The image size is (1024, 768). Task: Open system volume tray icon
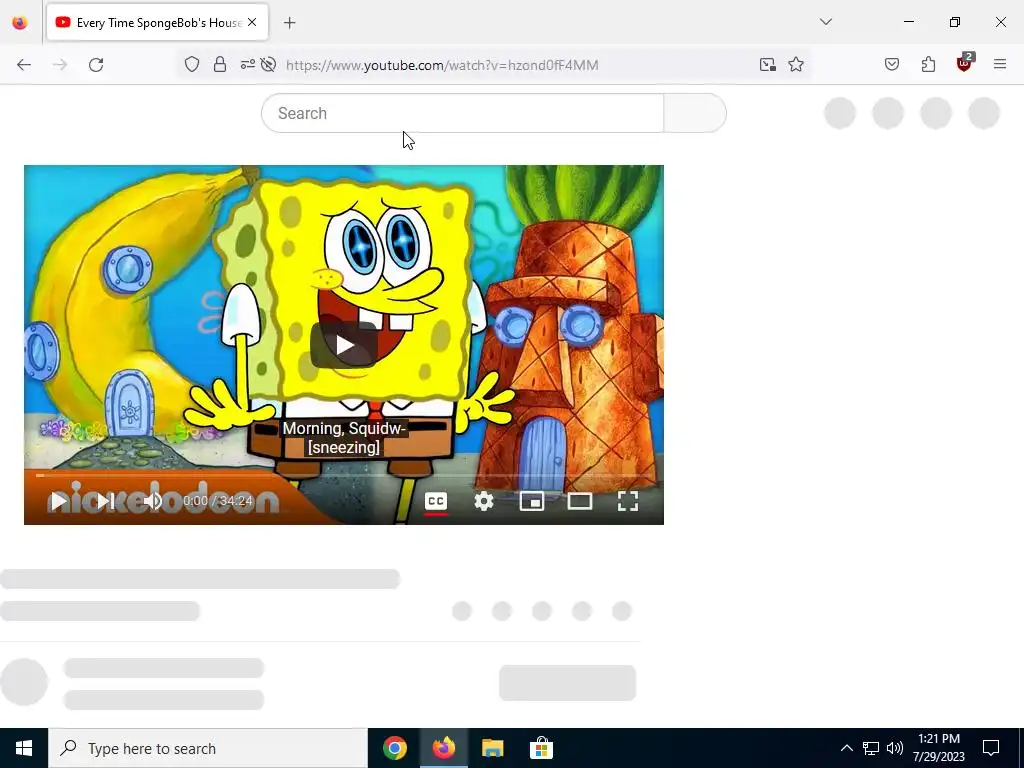click(x=895, y=748)
